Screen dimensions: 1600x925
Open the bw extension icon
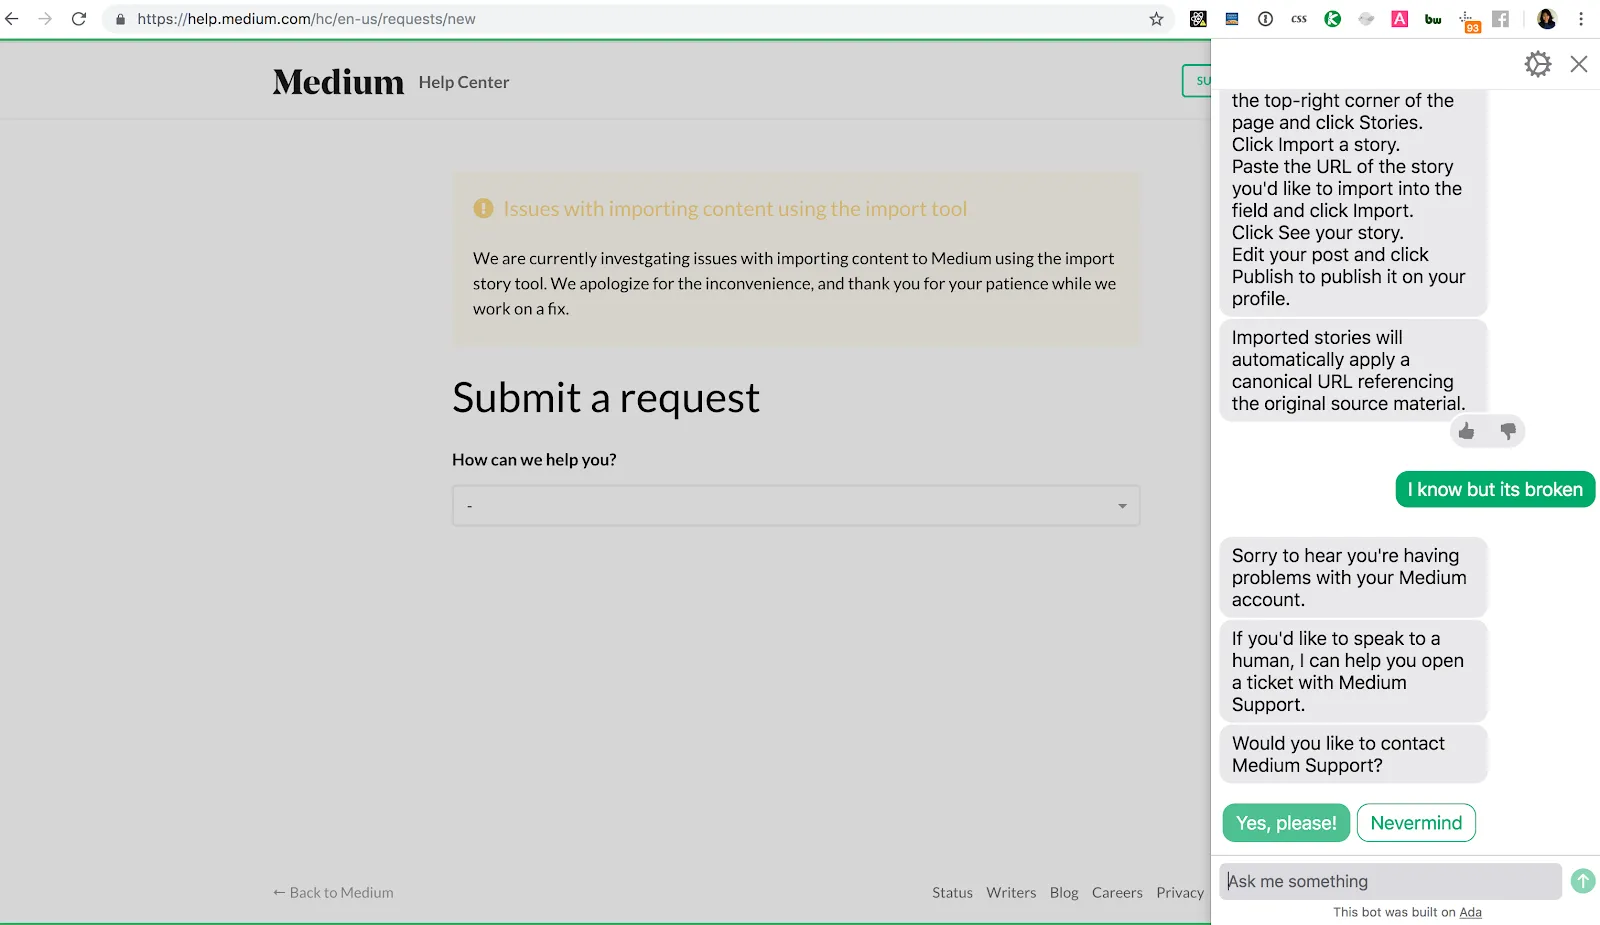click(1433, 19)
